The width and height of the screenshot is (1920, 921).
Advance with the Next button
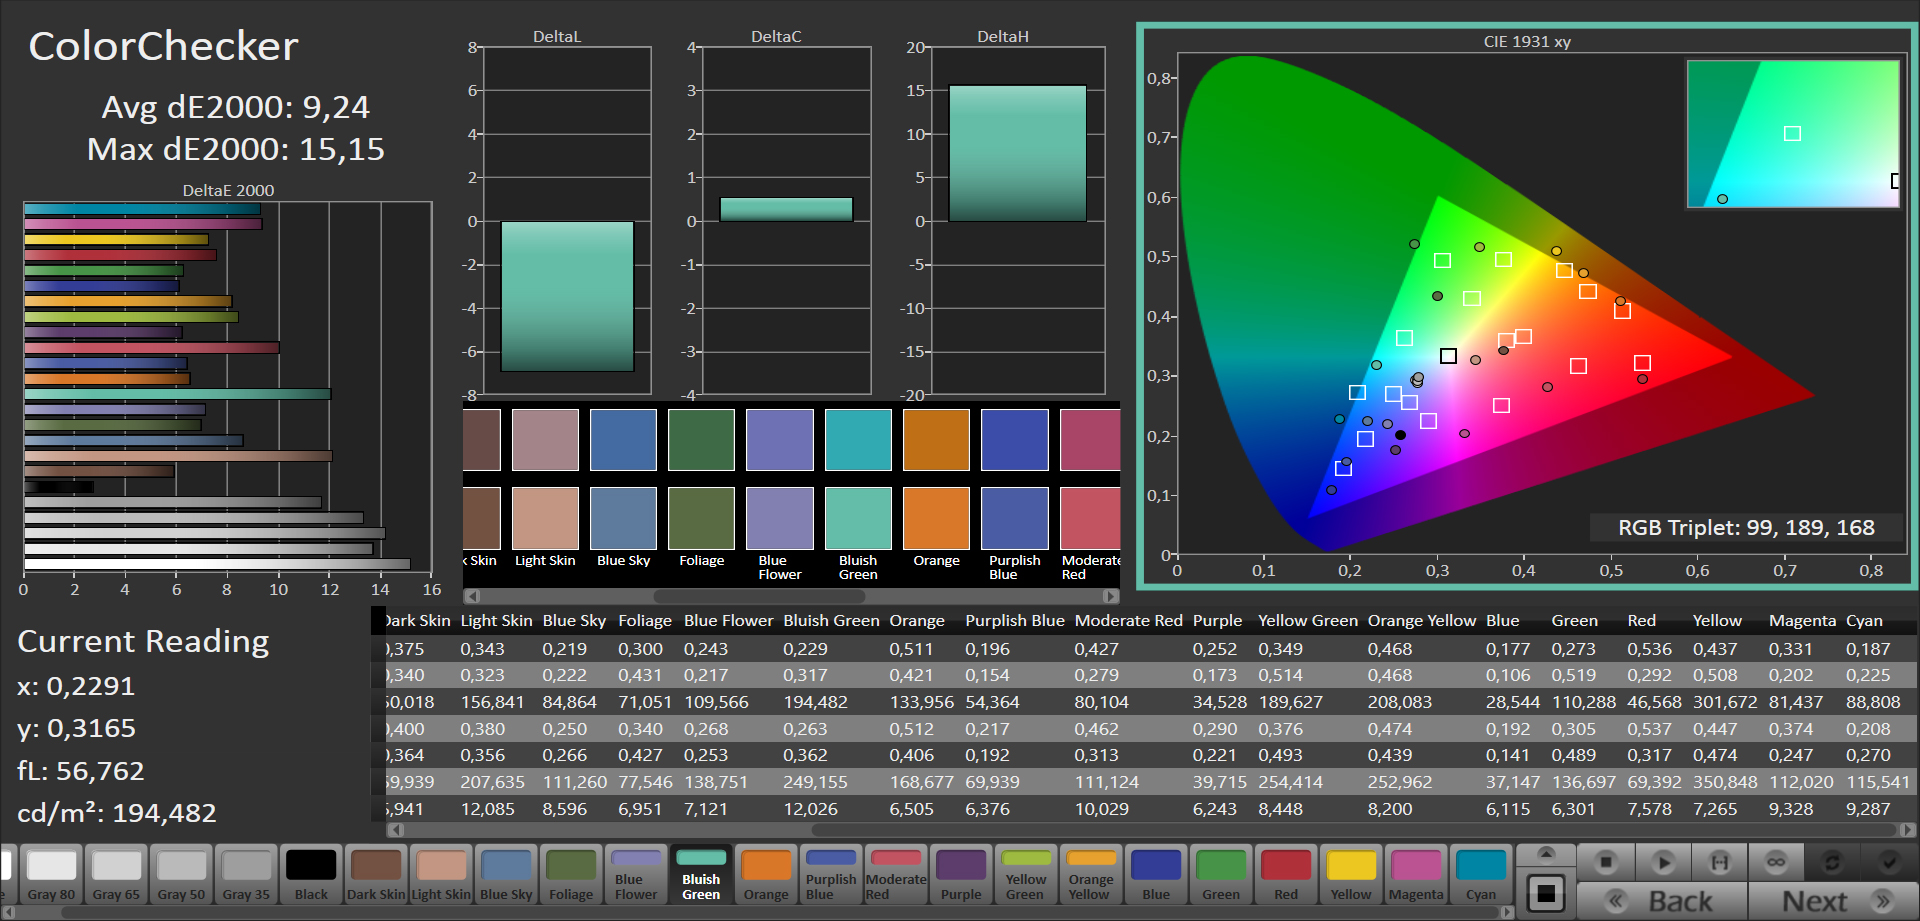1833,901
